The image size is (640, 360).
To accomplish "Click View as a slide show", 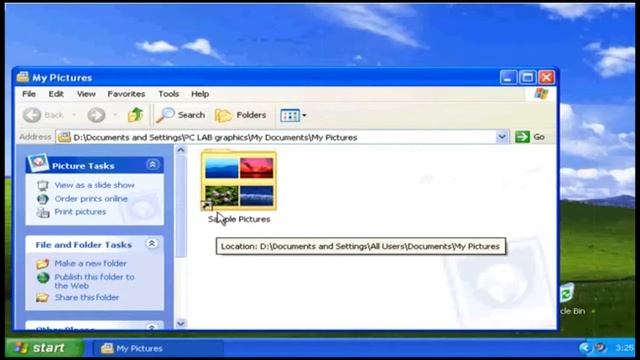I will [x=94, y=185].
